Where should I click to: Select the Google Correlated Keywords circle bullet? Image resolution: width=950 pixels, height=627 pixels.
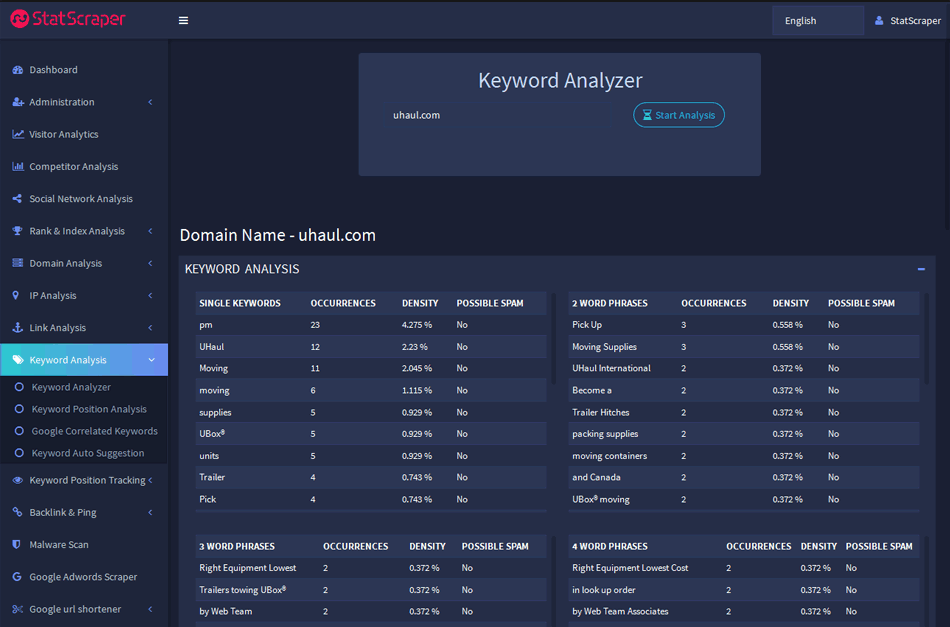(x=19, y=431)
